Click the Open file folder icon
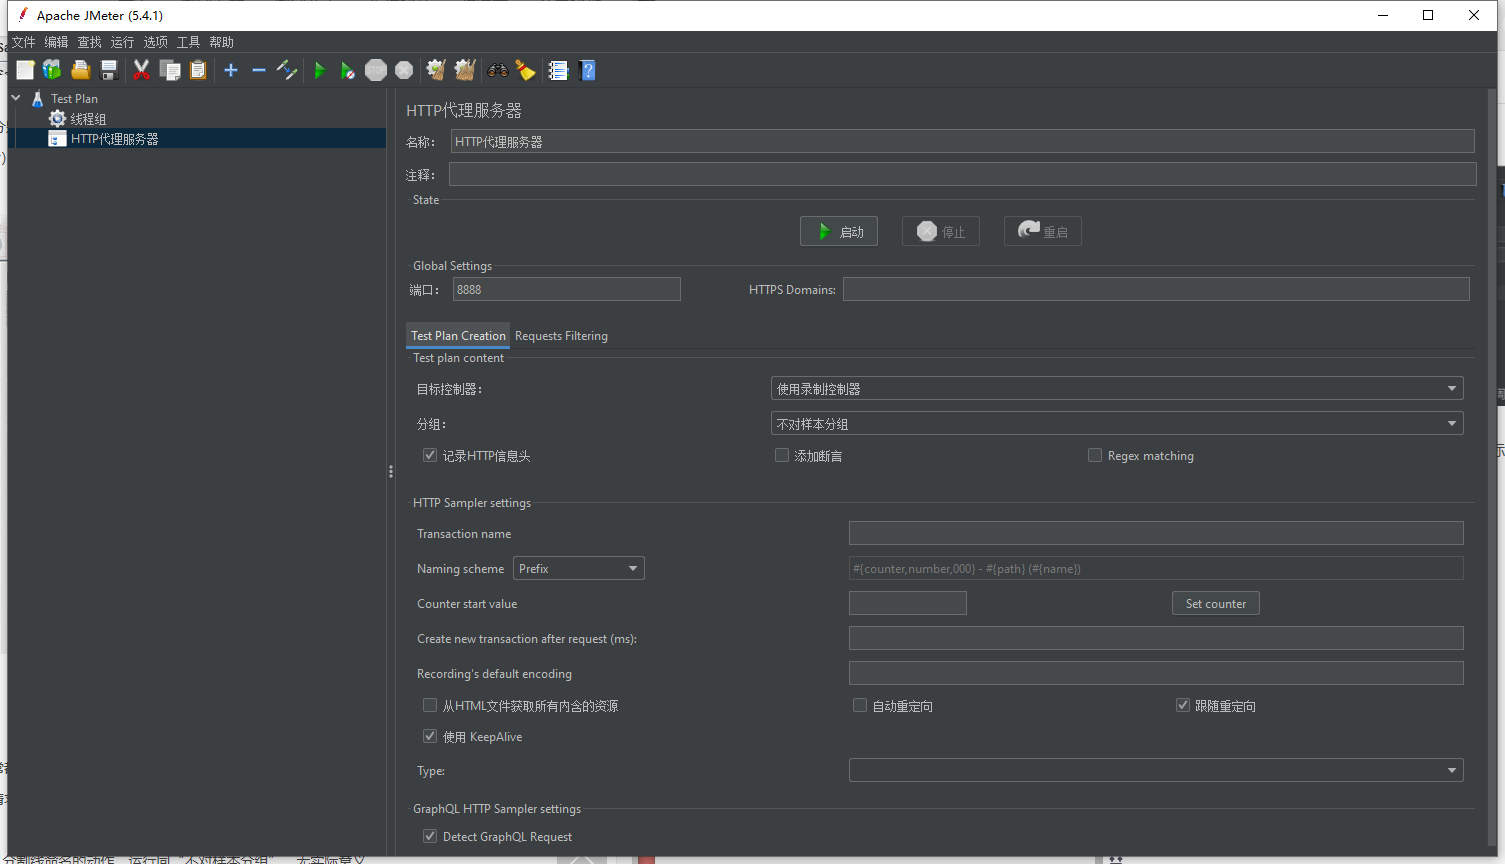The image size is (1505, 864). pyautogui.click(x=81, y=70)
